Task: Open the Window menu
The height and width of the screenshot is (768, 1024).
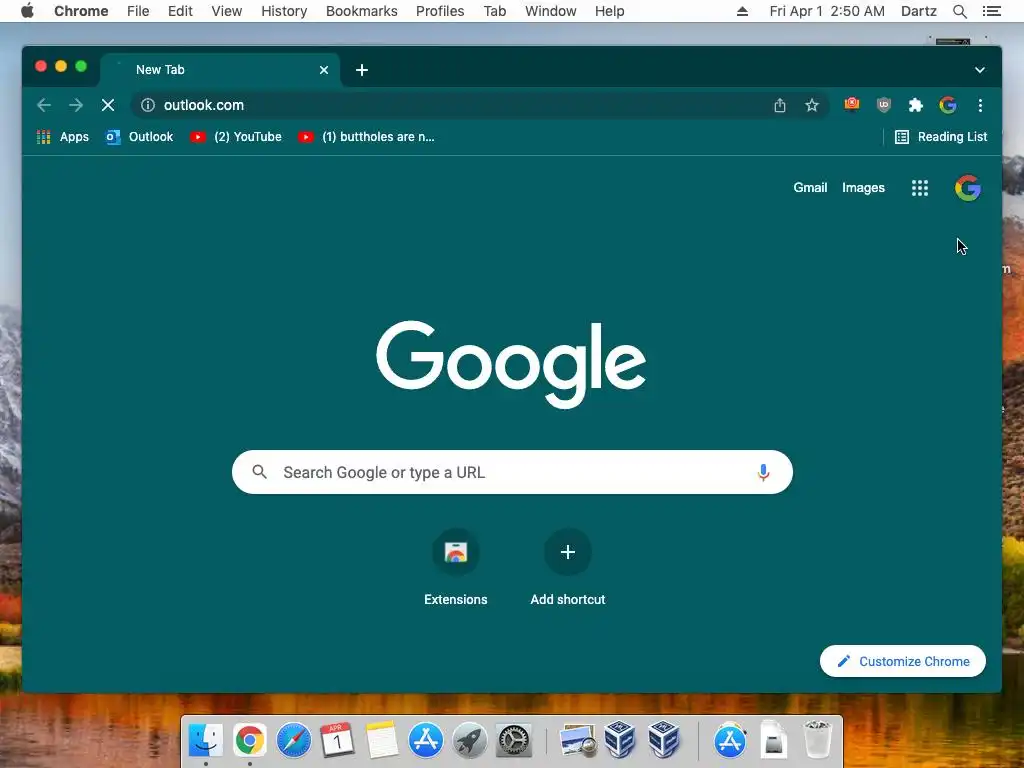Action: 551,11
